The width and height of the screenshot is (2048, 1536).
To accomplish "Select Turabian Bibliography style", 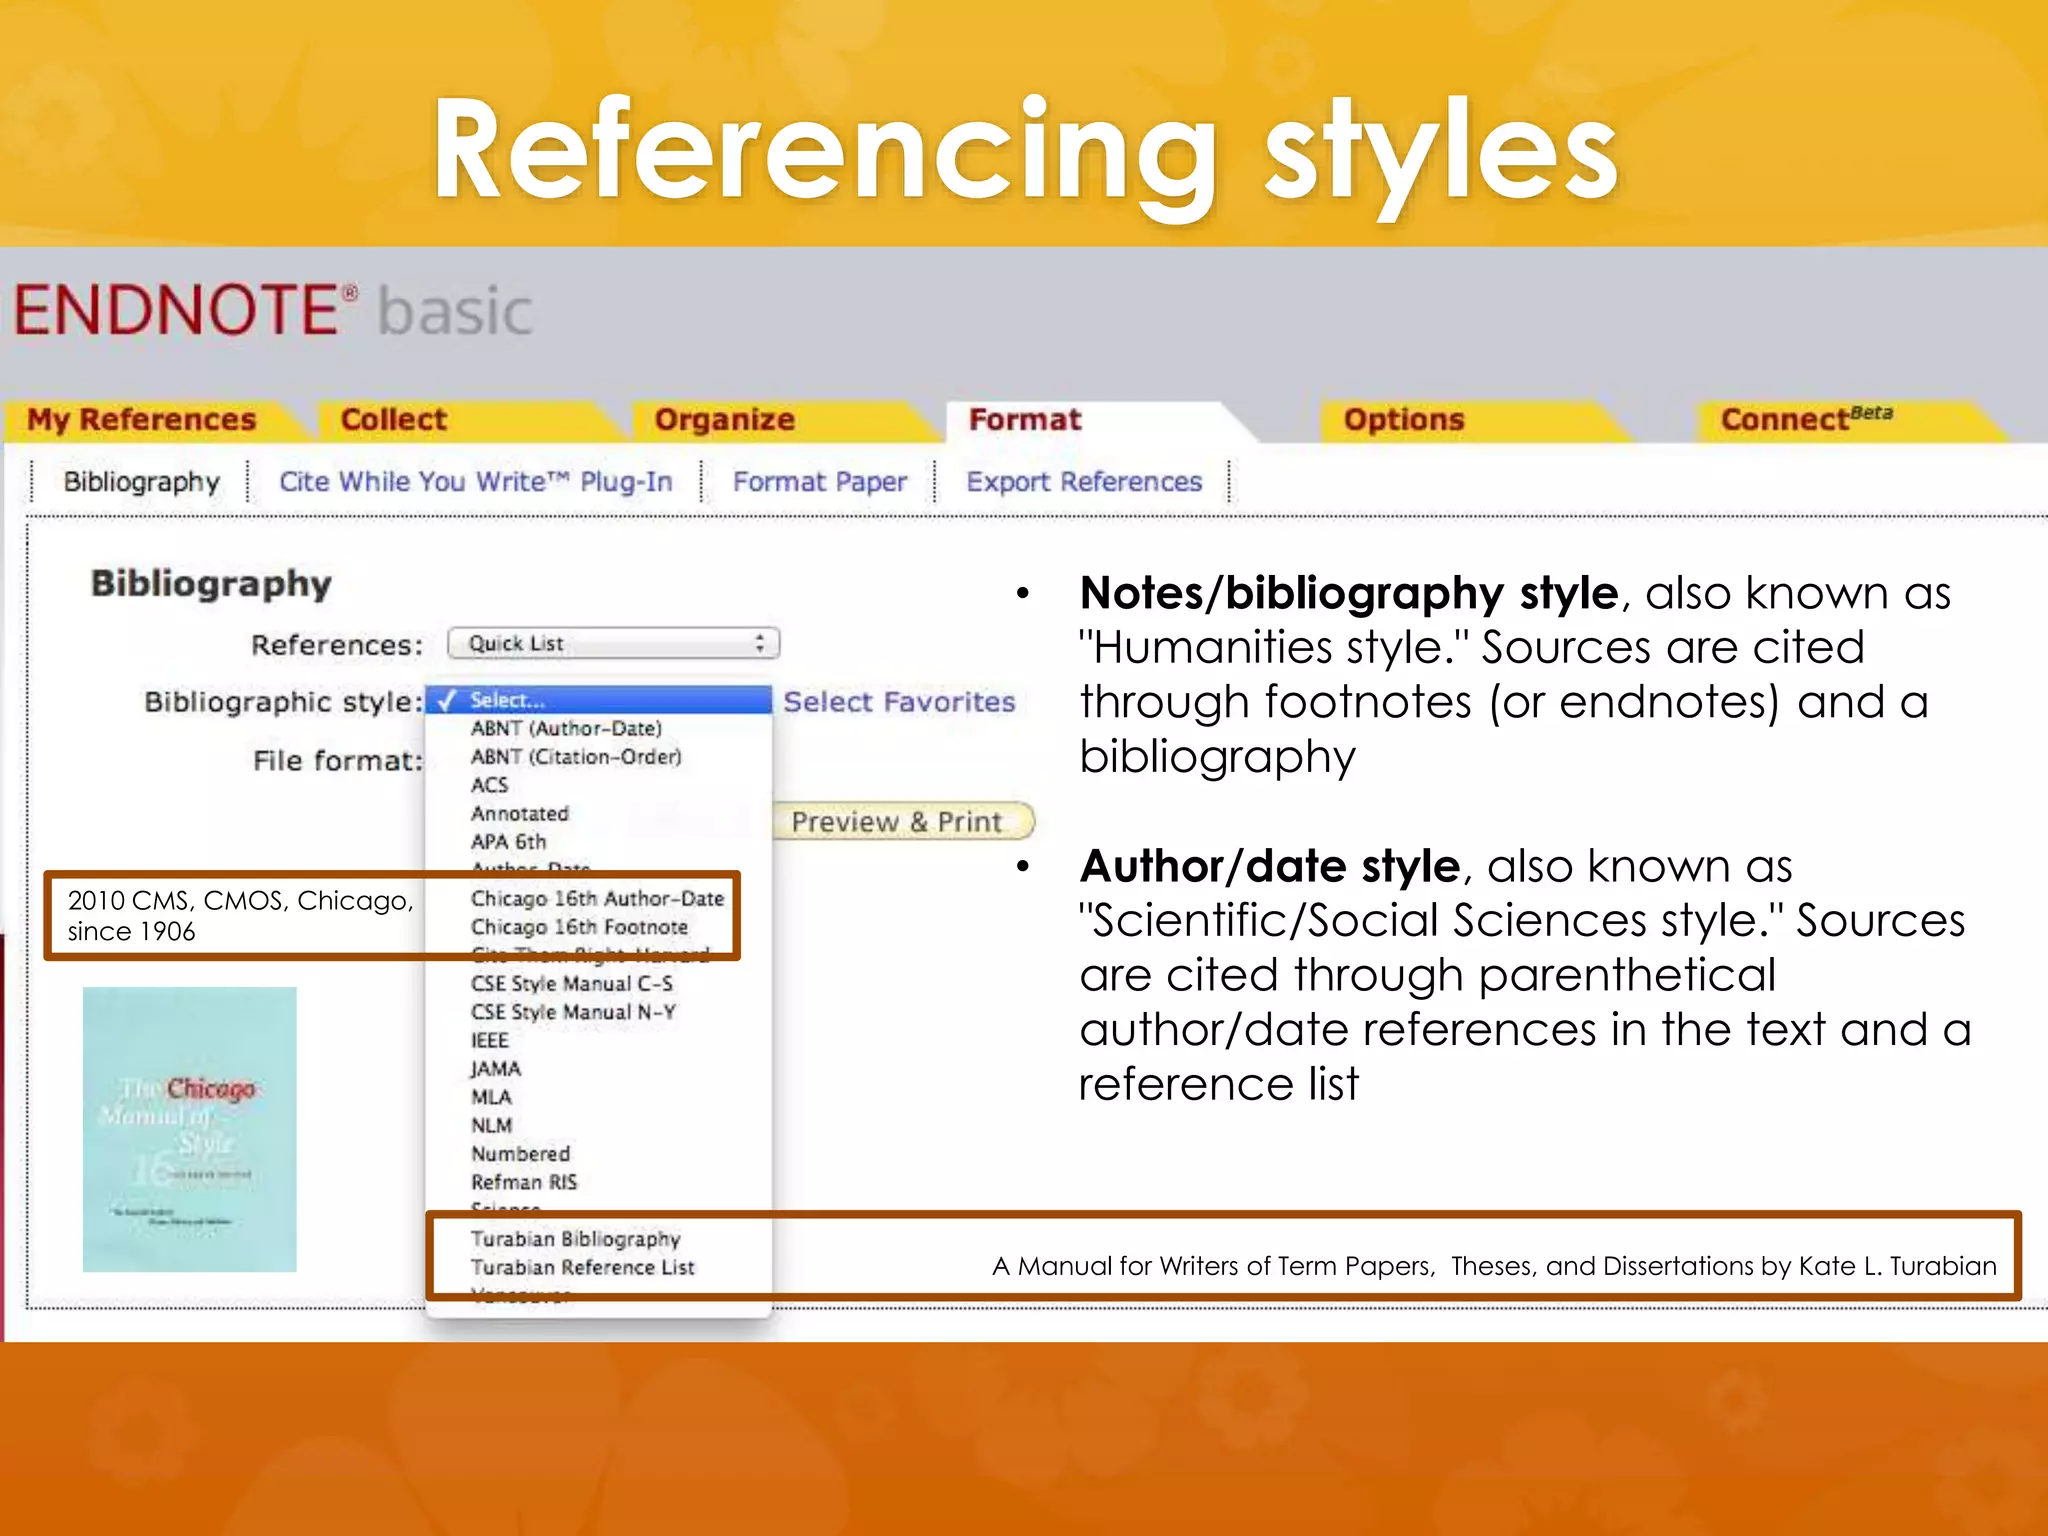I will 576,1239.
